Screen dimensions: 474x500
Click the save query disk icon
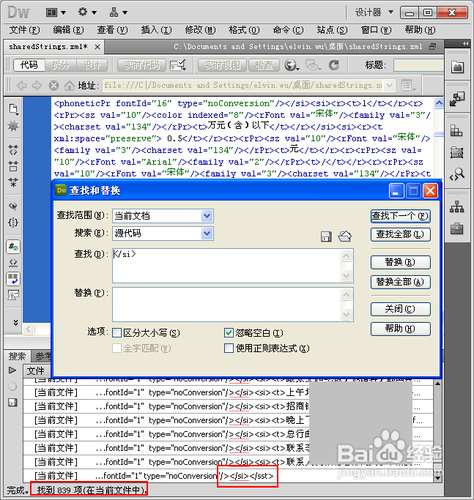click(x=326, y=237)
